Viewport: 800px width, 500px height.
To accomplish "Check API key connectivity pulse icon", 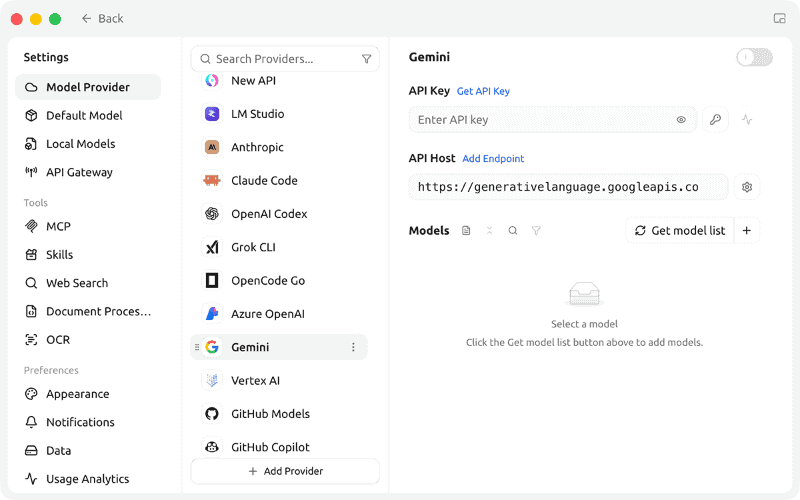I will 747,120.
